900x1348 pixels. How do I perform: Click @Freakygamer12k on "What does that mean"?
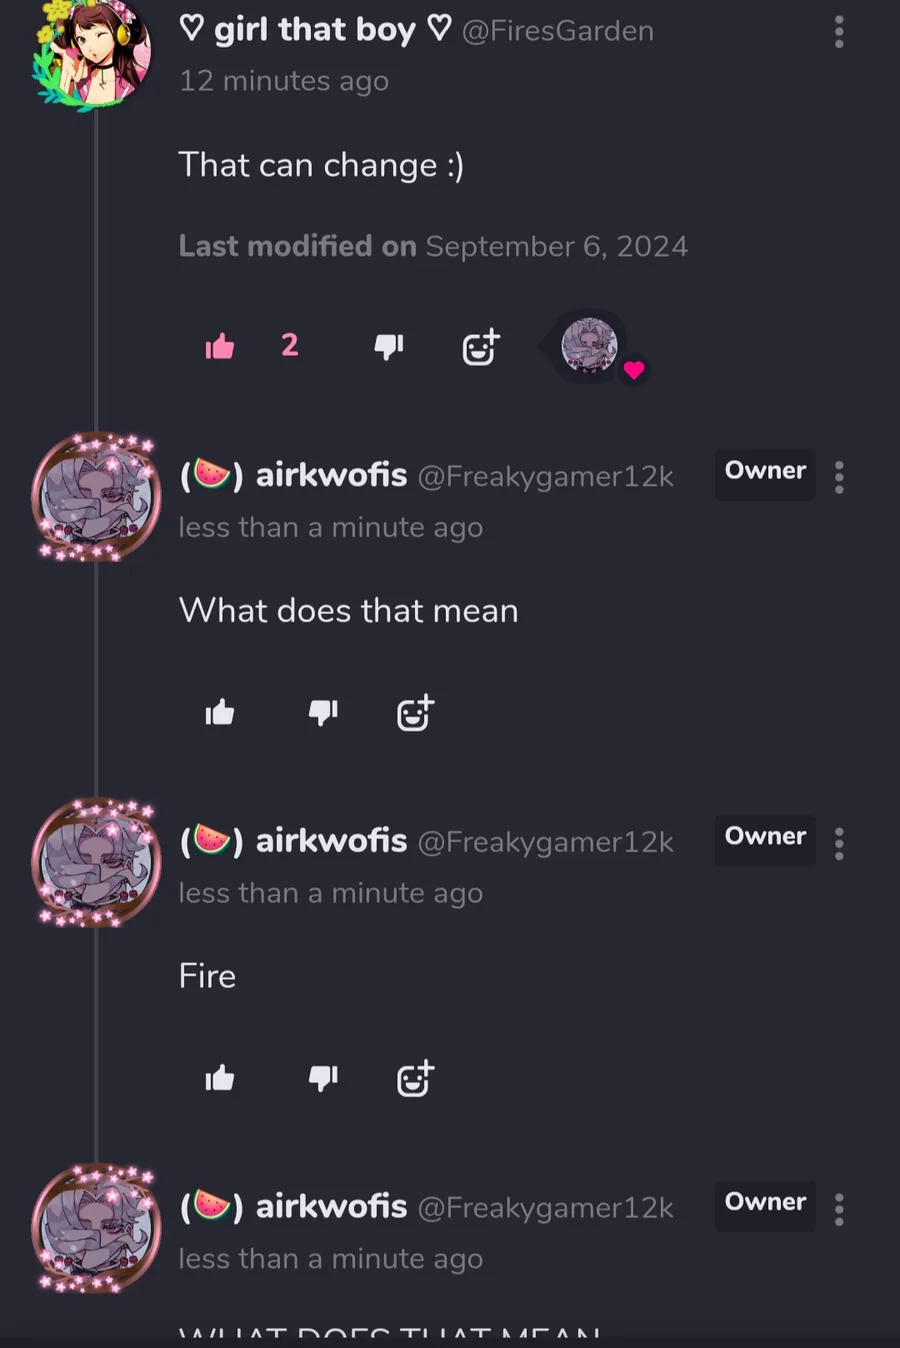546,477
